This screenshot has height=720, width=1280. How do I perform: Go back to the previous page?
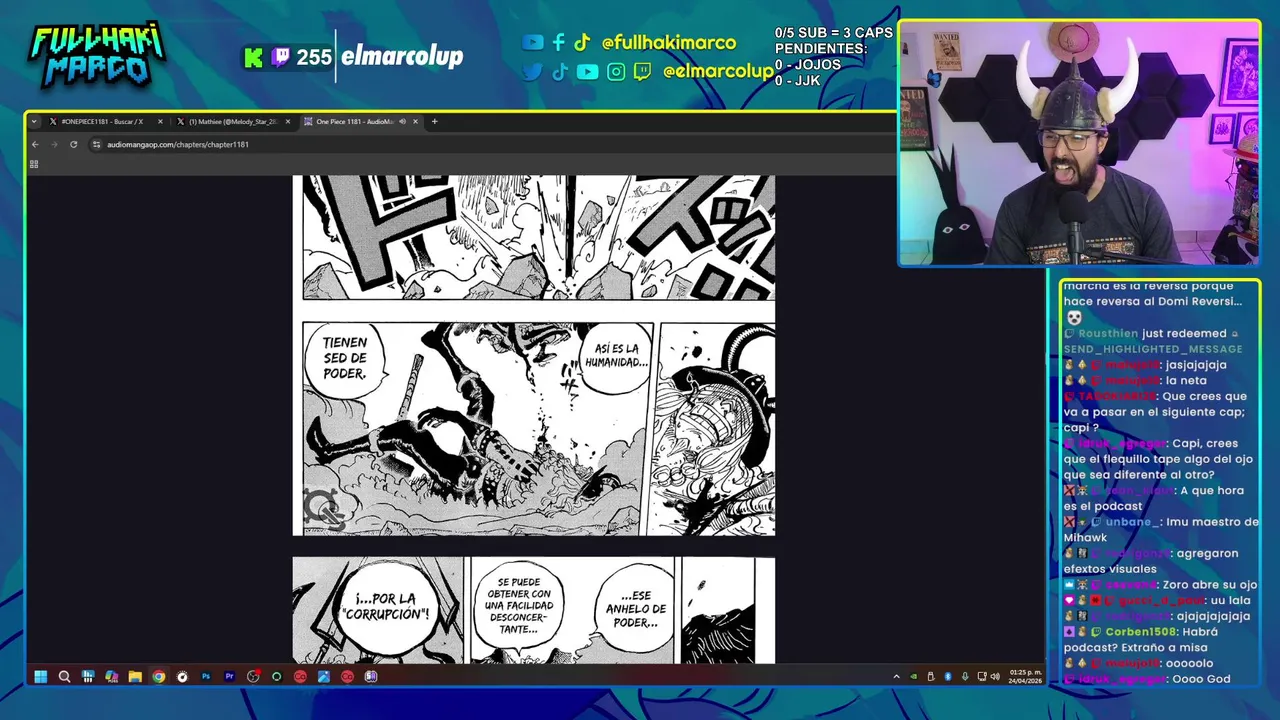pyautogui.click(x=35, y=144)
